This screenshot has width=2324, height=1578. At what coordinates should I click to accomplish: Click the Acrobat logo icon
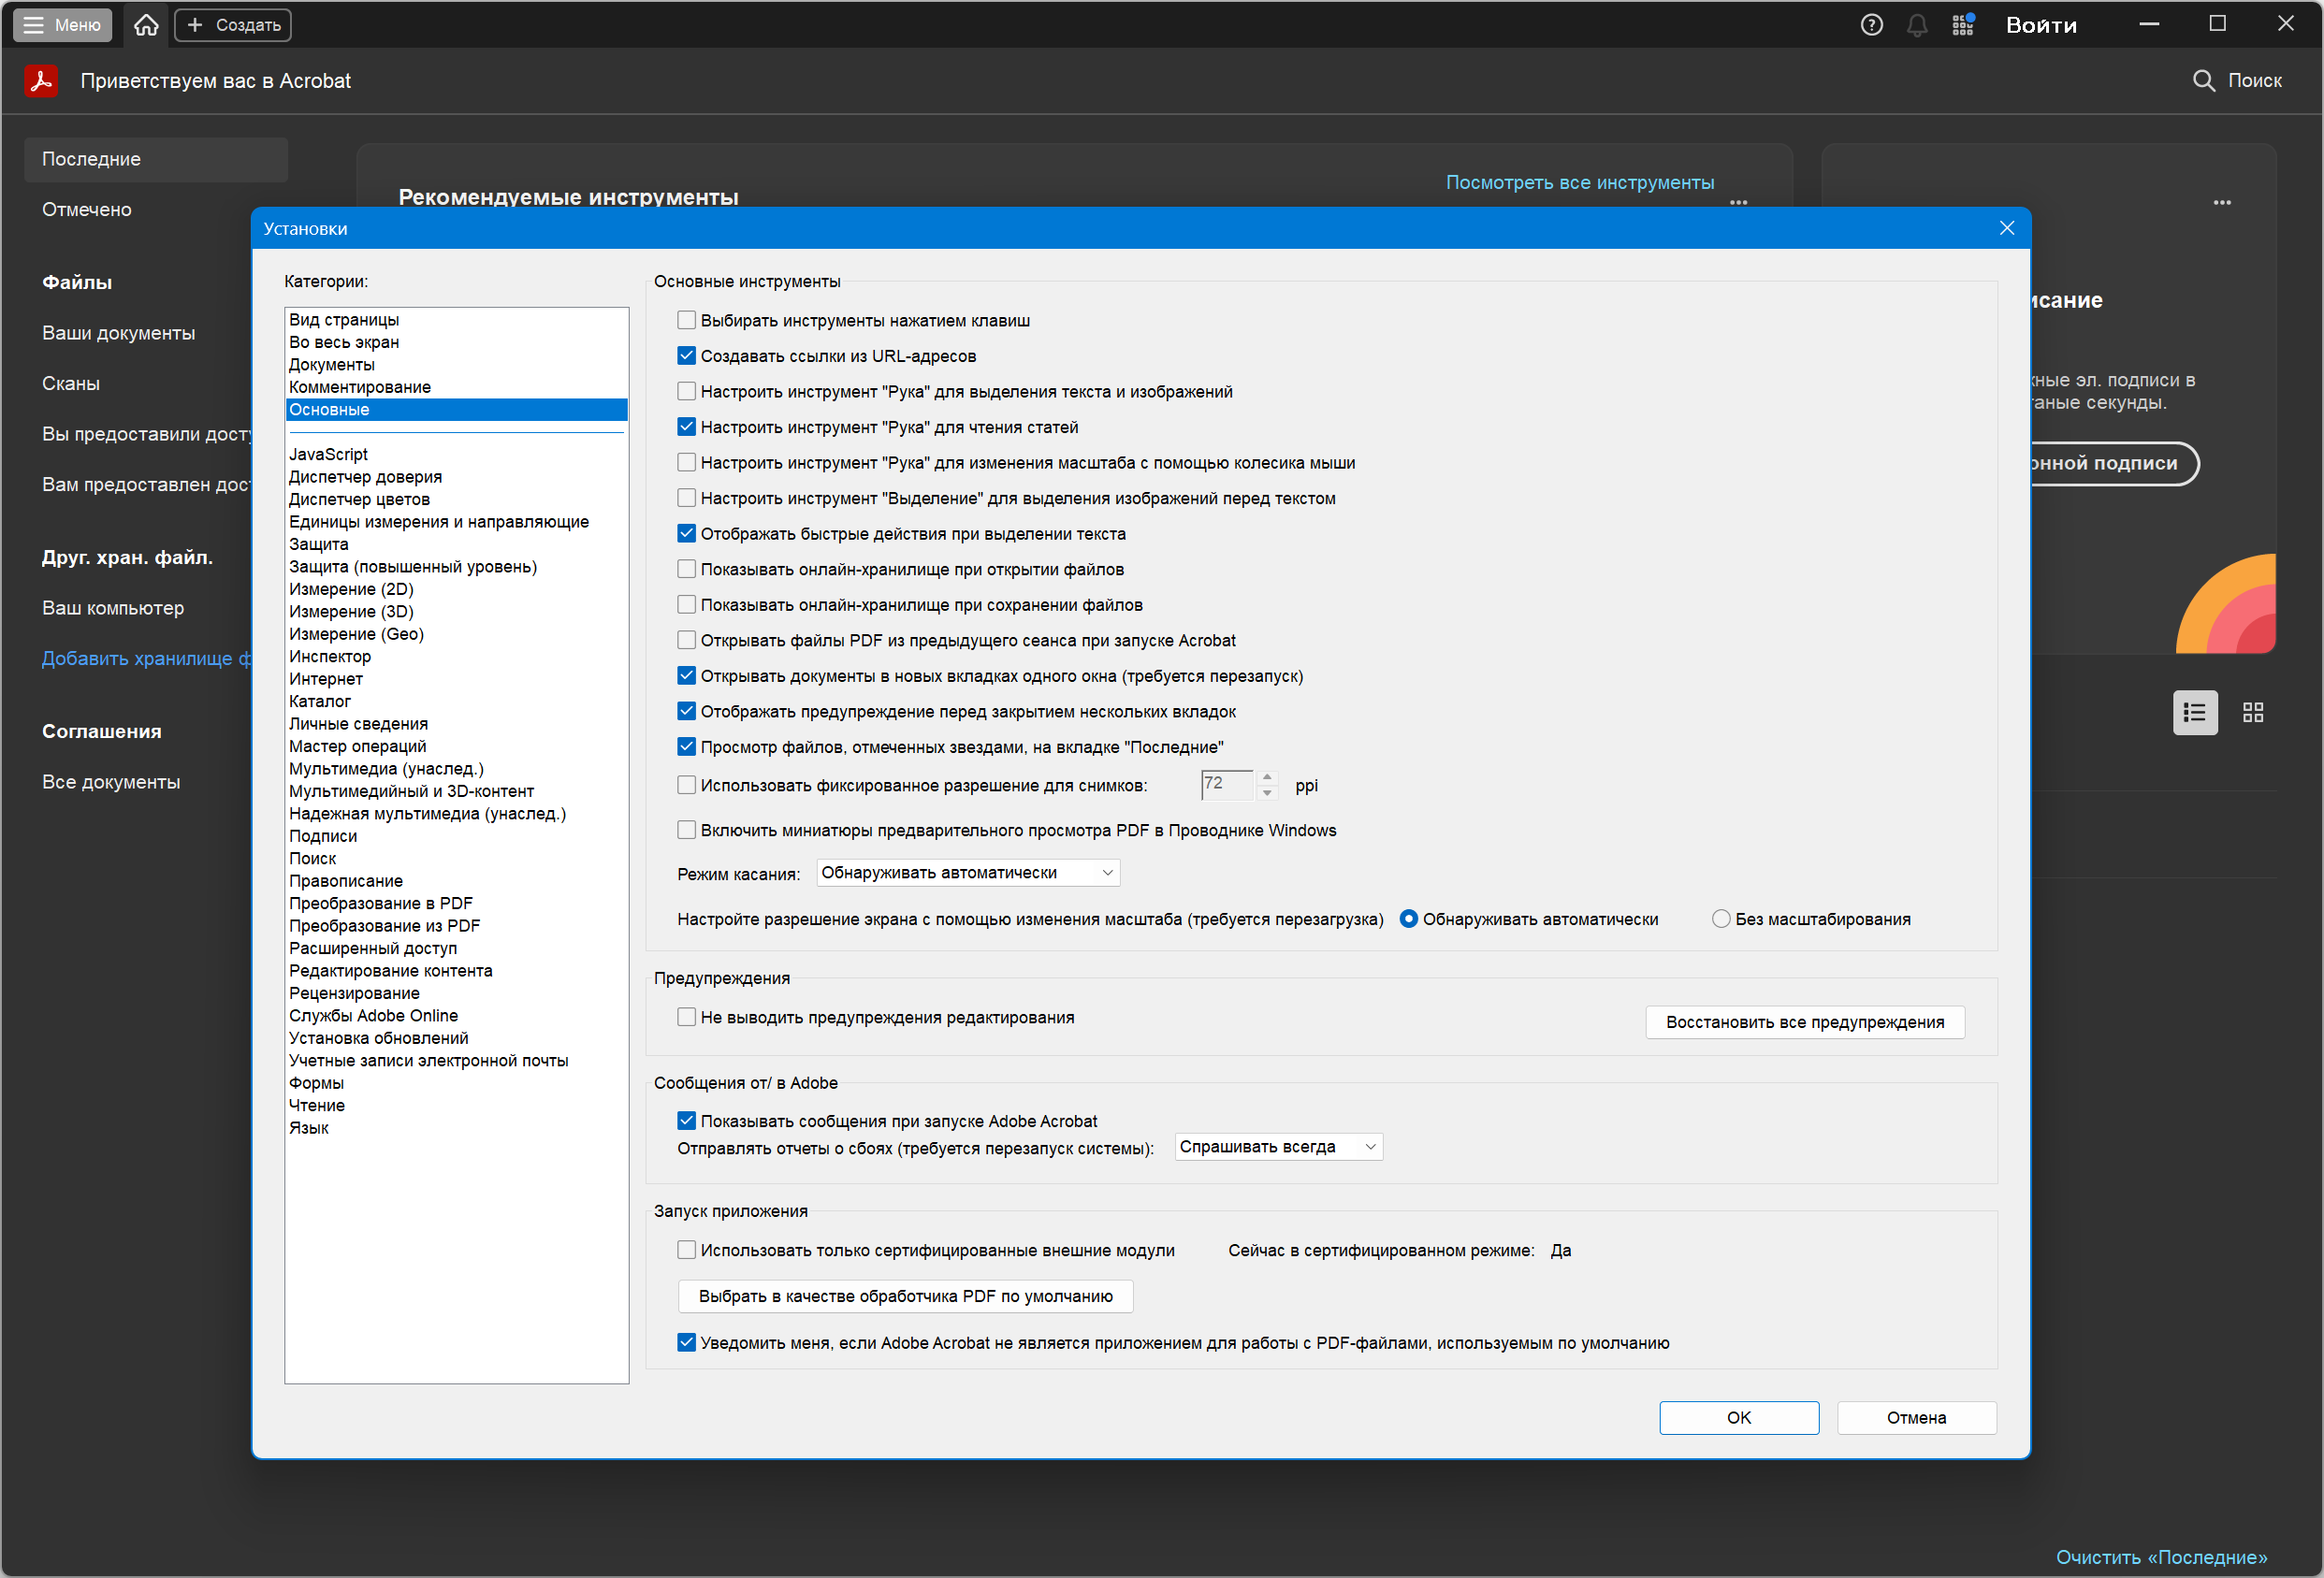41,81
